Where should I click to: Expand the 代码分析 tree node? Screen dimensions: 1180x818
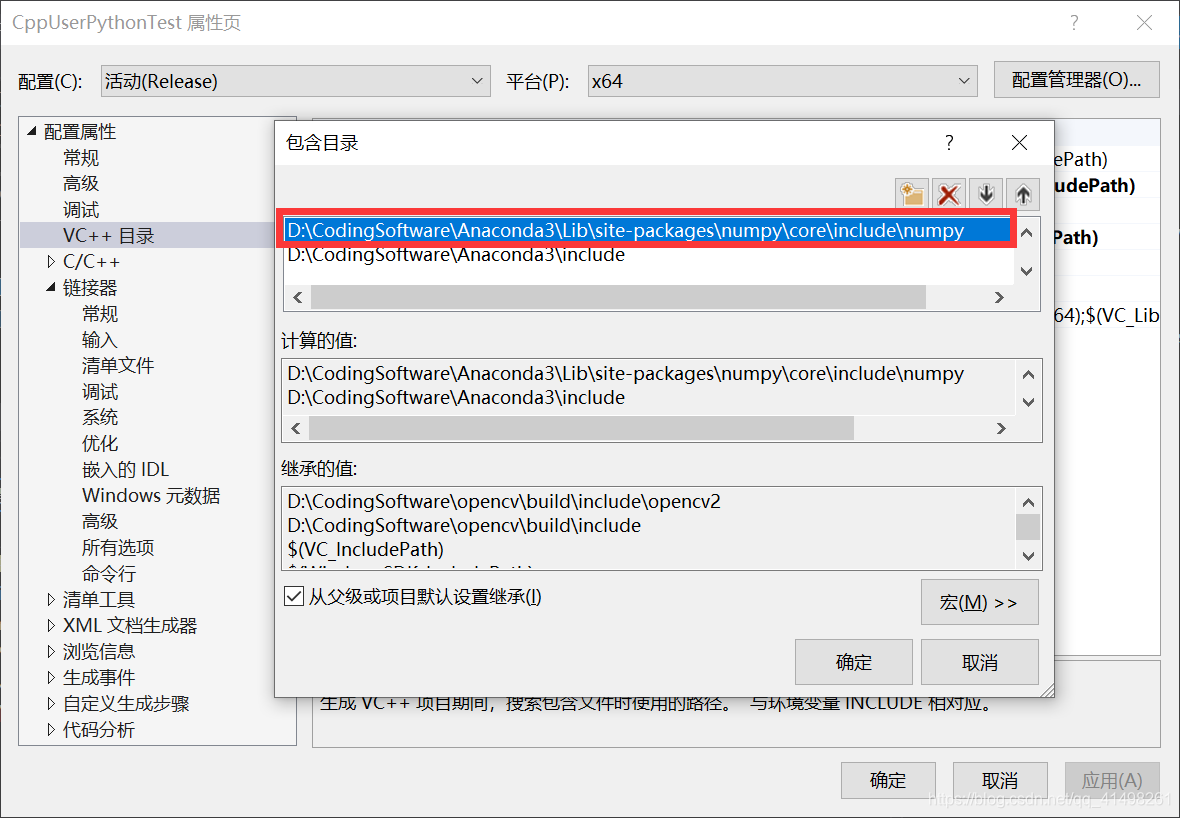tap(51, 729)
